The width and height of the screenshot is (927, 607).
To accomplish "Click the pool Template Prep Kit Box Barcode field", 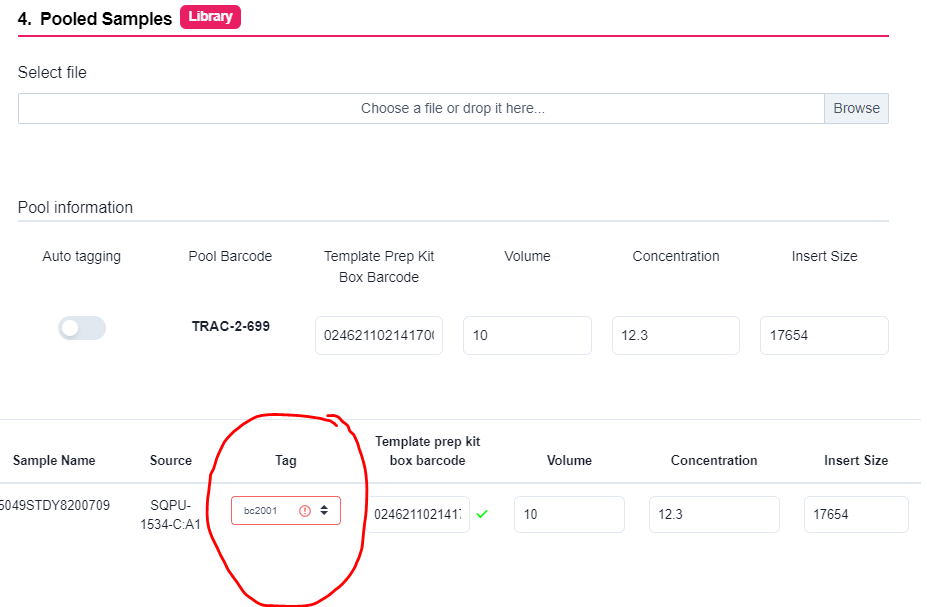I will [x=379, y=335].
